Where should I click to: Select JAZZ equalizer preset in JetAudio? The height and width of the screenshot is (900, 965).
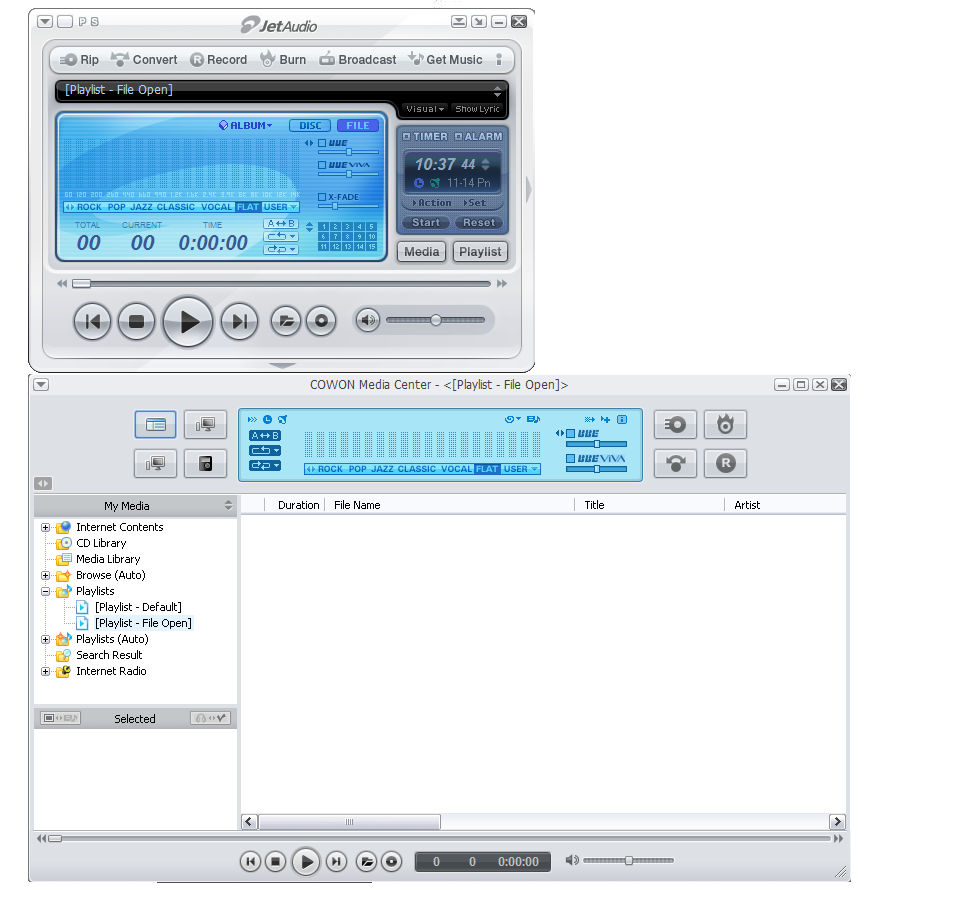pyautogui.click(x=141, y=207)
